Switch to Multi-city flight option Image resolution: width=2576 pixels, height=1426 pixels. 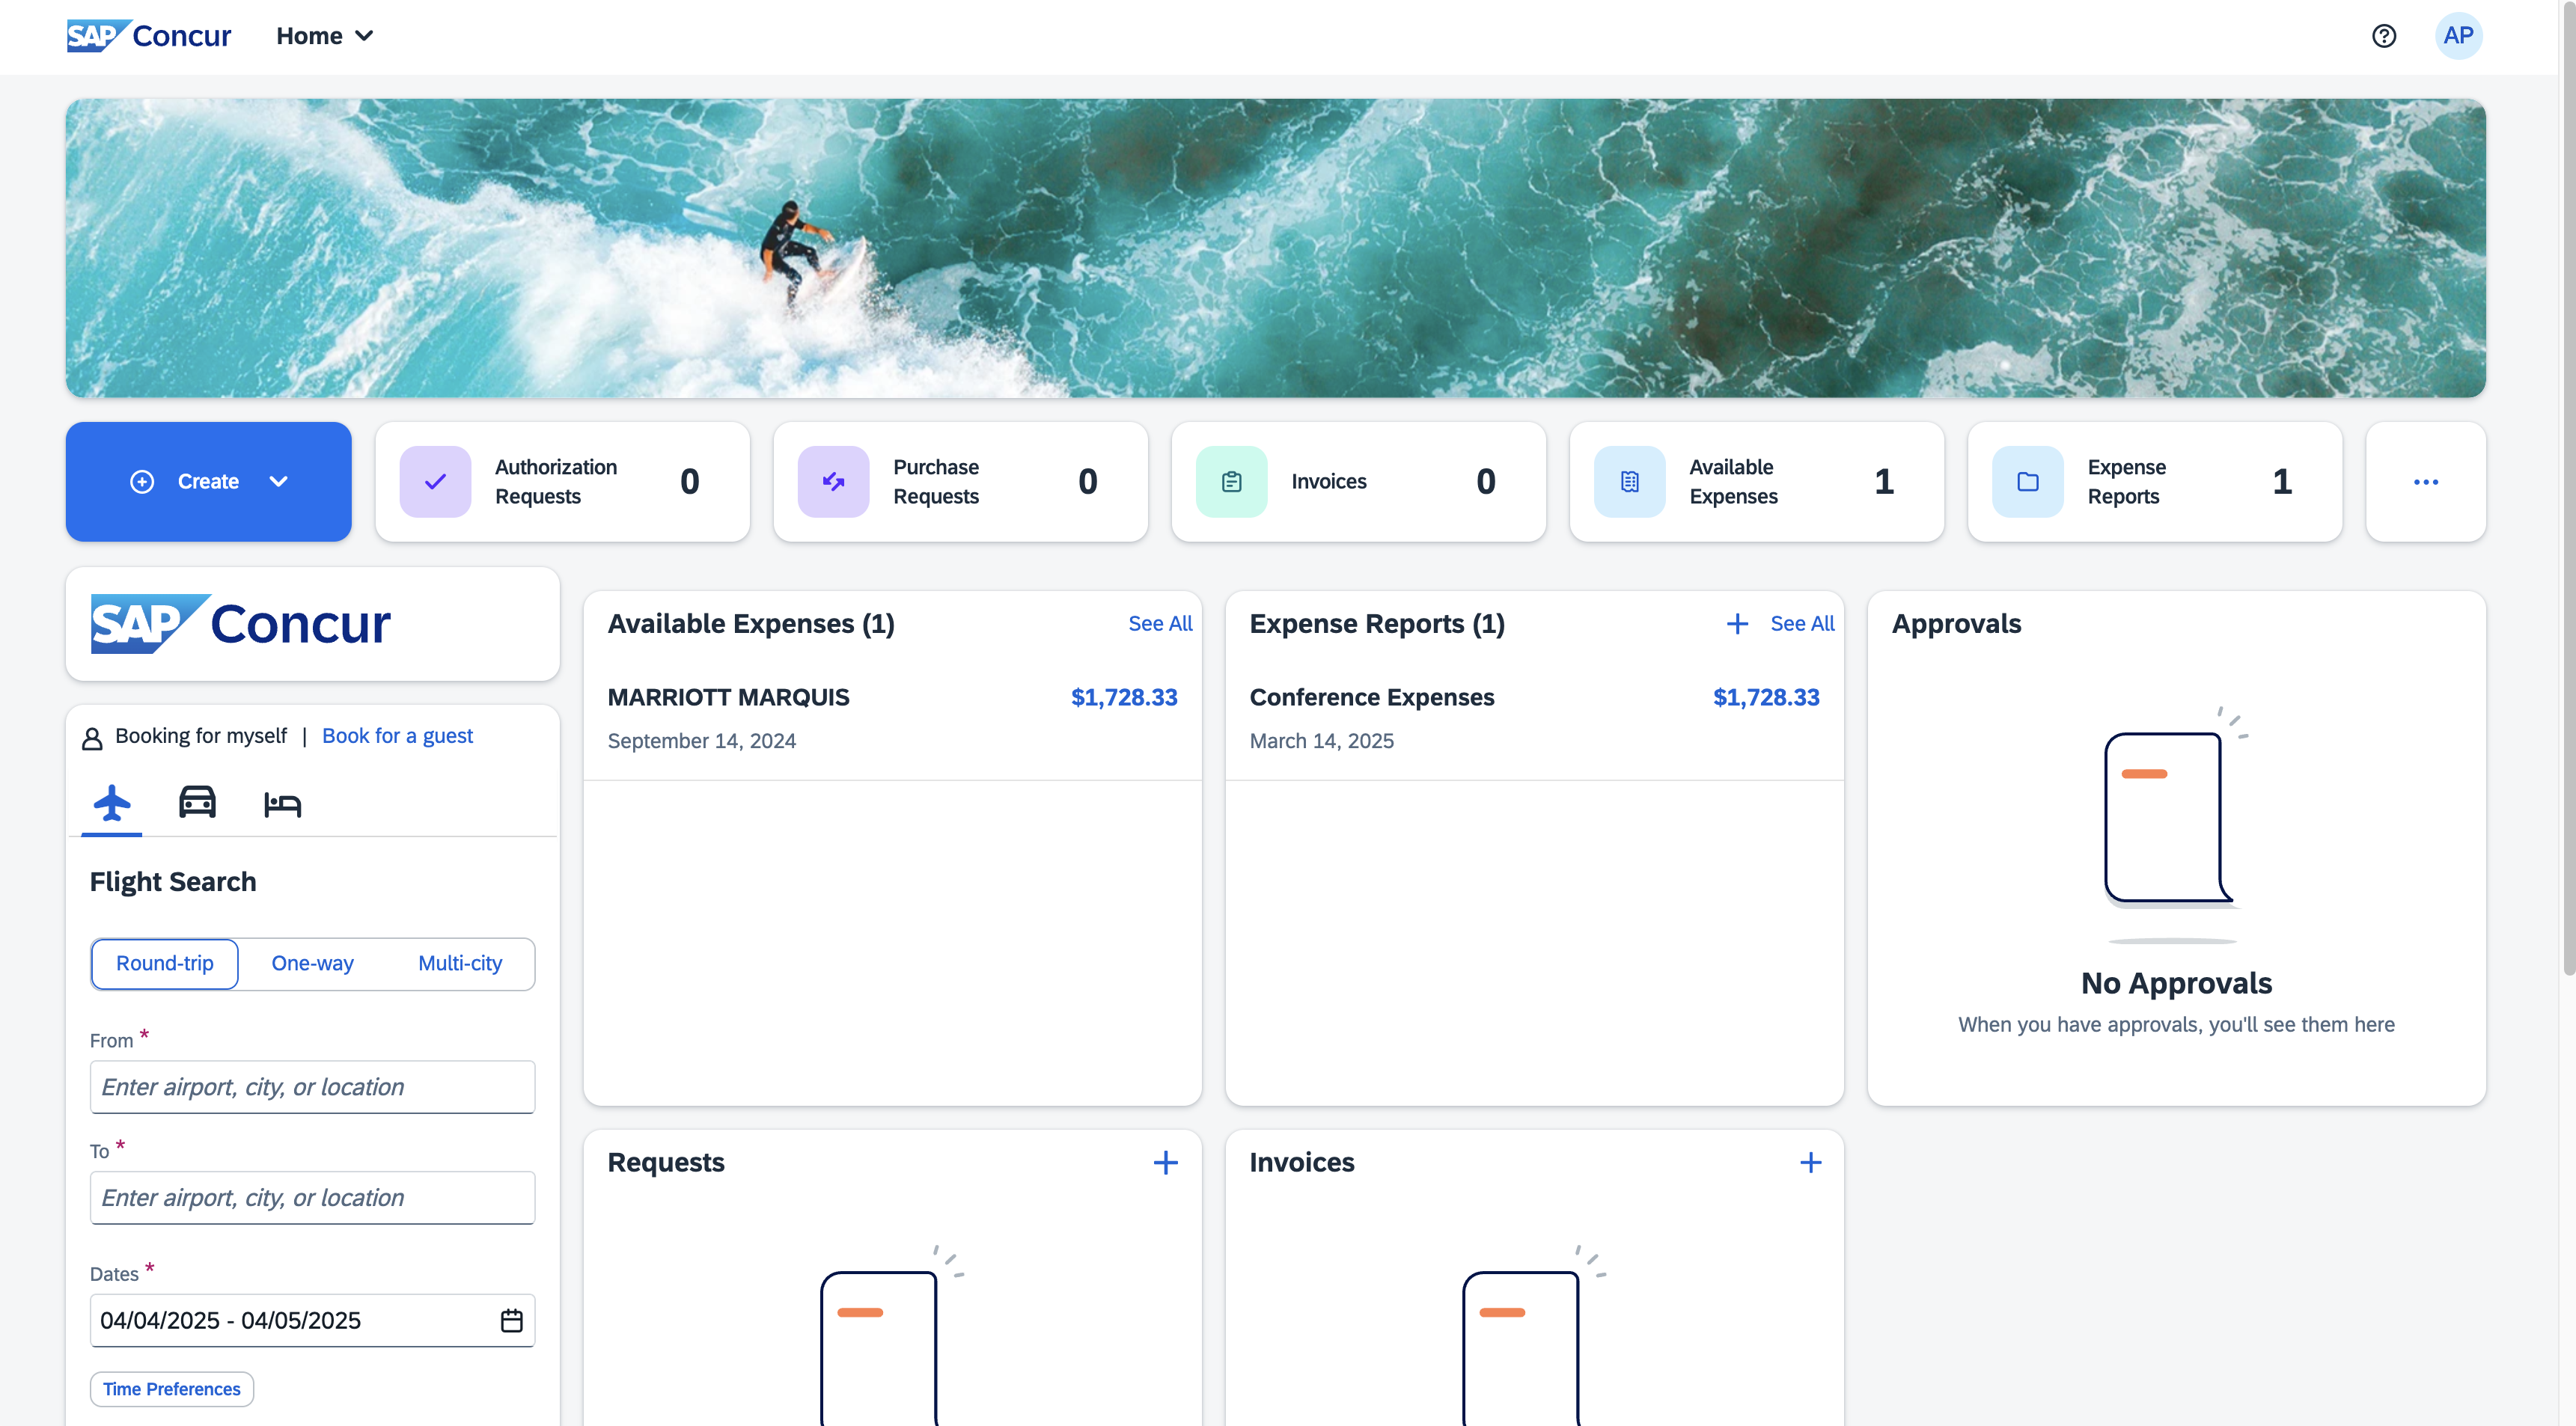(460, 963)
